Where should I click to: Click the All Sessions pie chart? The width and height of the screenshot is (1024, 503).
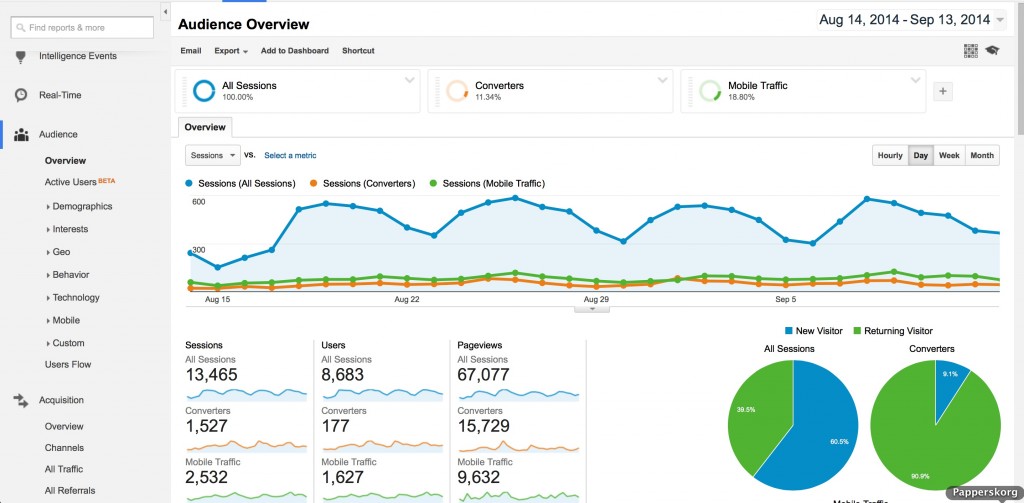[x=793, y=425]
